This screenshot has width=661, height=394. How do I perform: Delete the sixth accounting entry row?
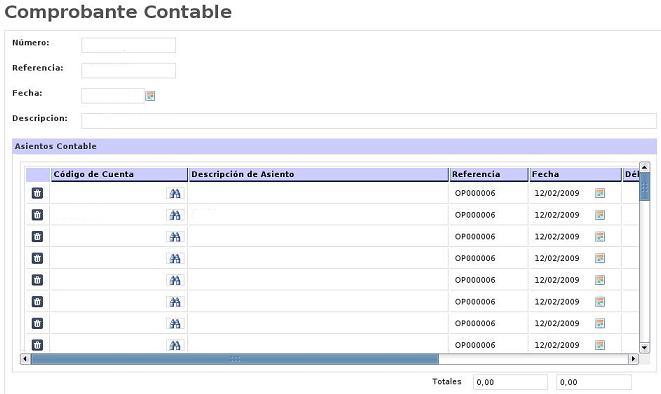coord(38,302)
